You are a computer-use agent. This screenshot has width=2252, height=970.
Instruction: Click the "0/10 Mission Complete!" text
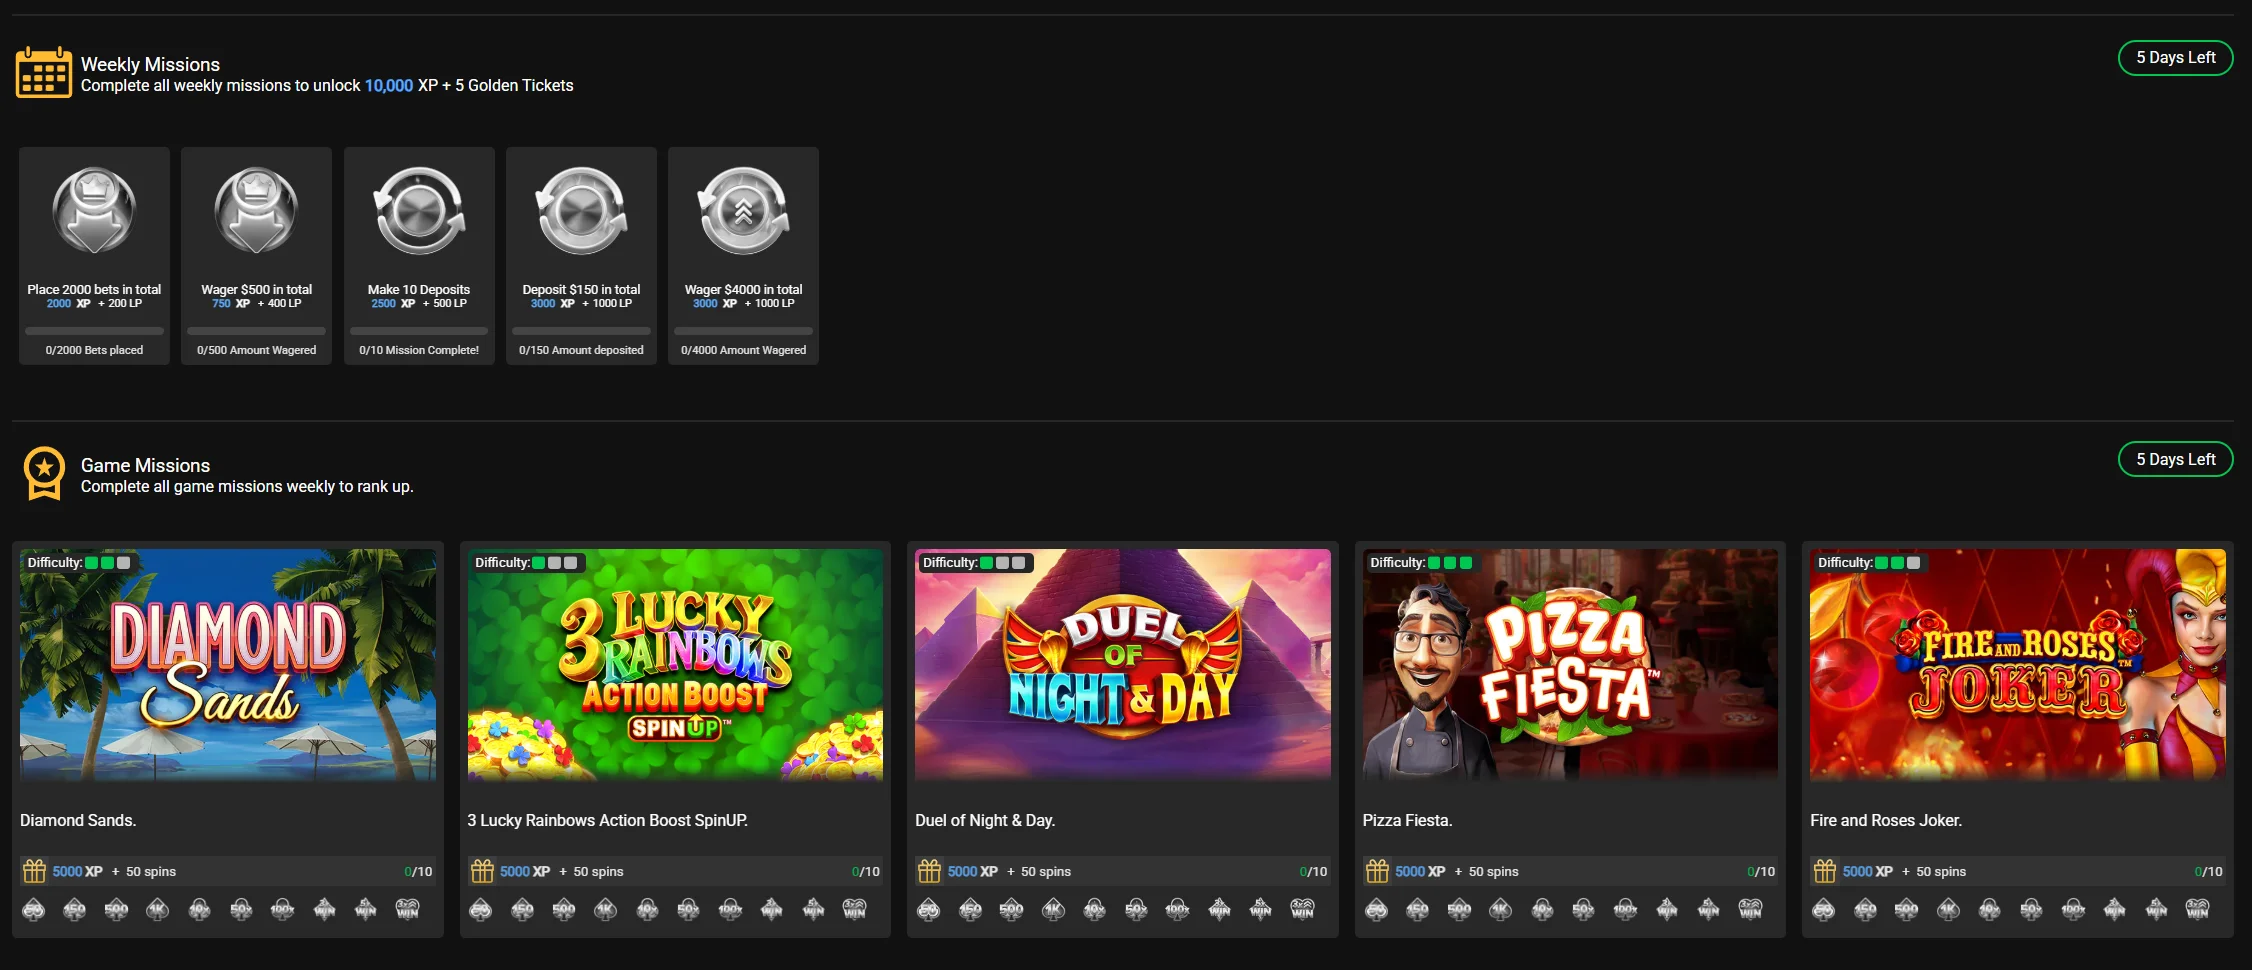419,350
